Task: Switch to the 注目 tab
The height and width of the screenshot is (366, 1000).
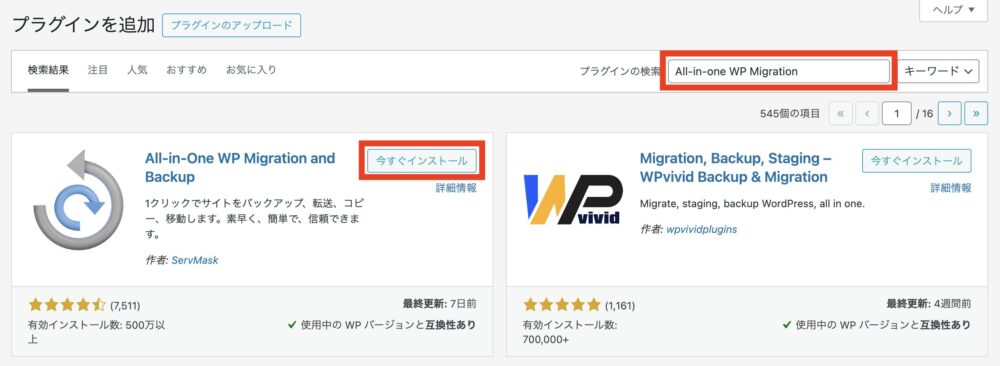Action: [98, 70]
